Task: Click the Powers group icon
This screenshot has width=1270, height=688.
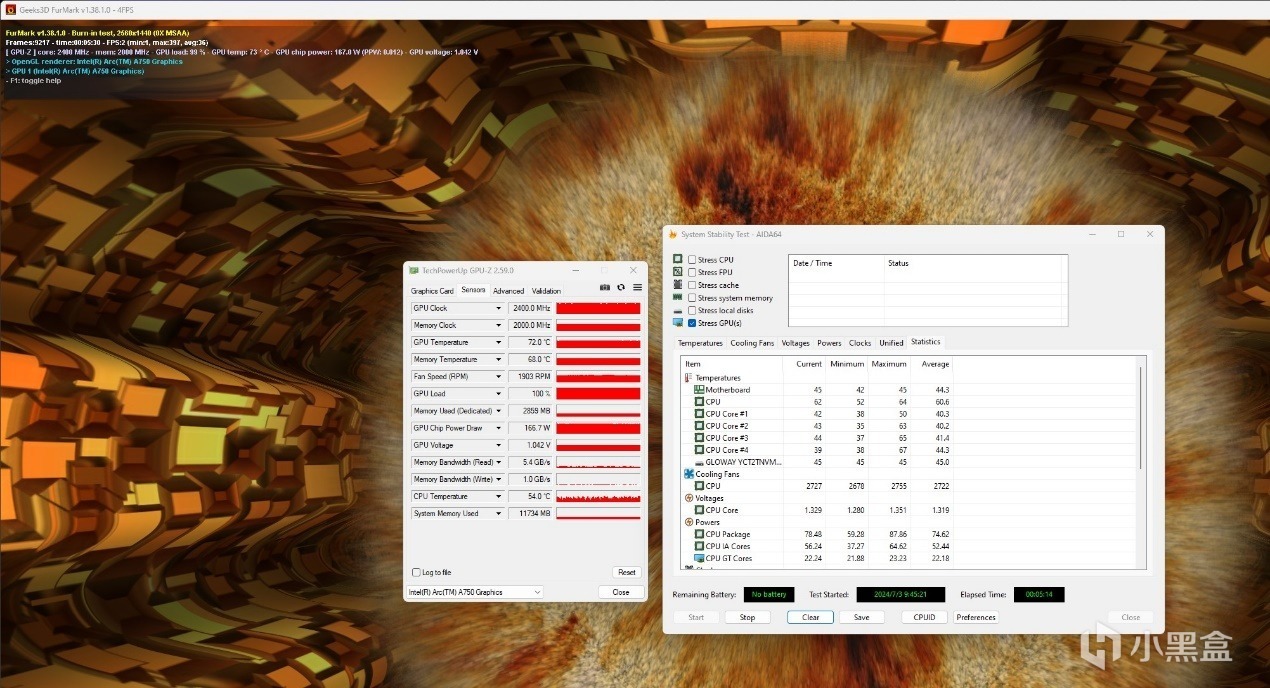Action: click(689, 522)
